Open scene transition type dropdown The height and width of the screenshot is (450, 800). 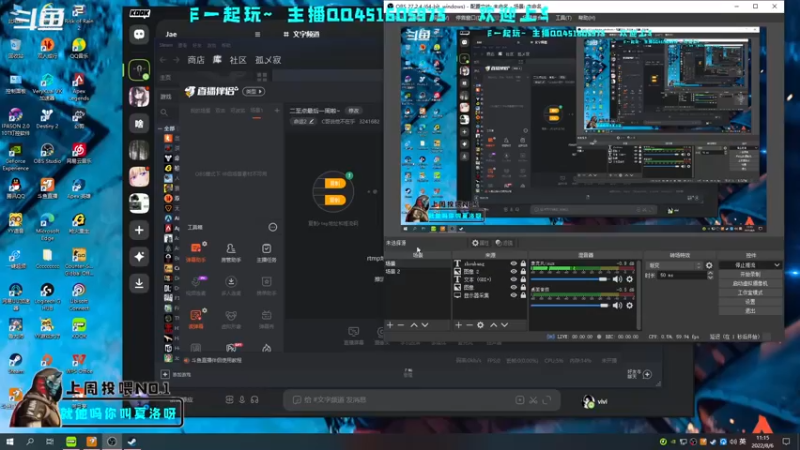pos(674,265)
